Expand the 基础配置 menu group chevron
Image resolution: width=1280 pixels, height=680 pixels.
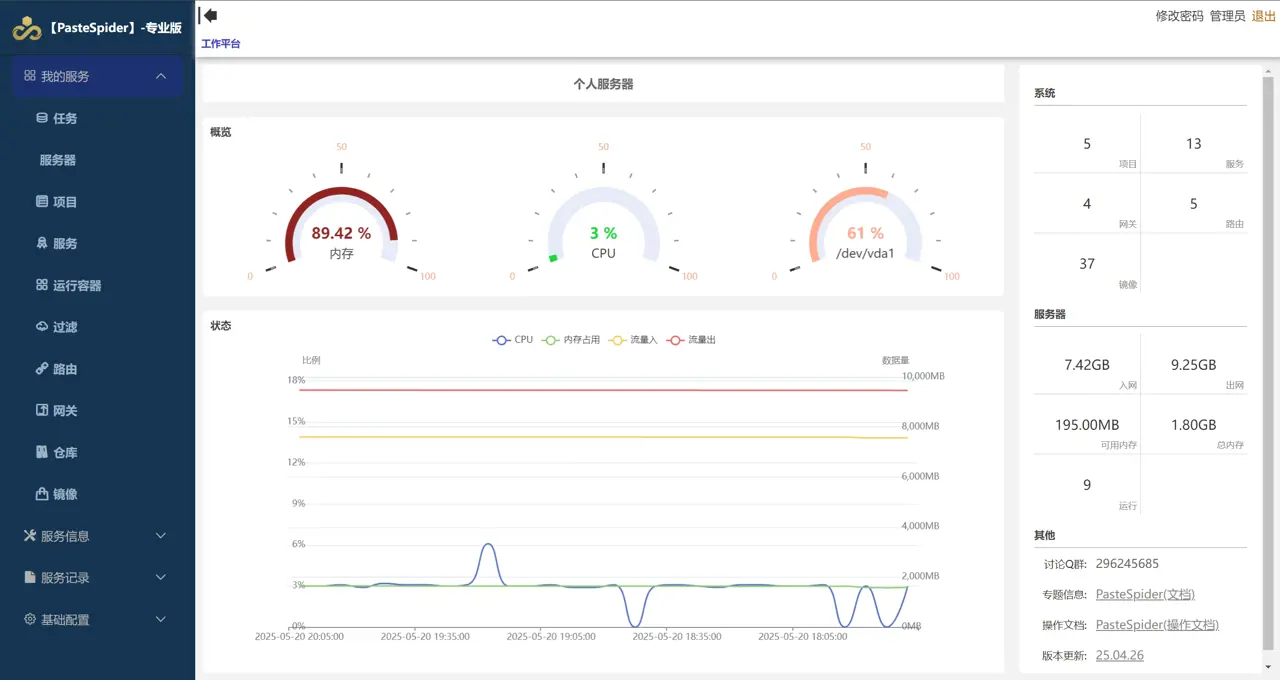(x=161, y=620)
